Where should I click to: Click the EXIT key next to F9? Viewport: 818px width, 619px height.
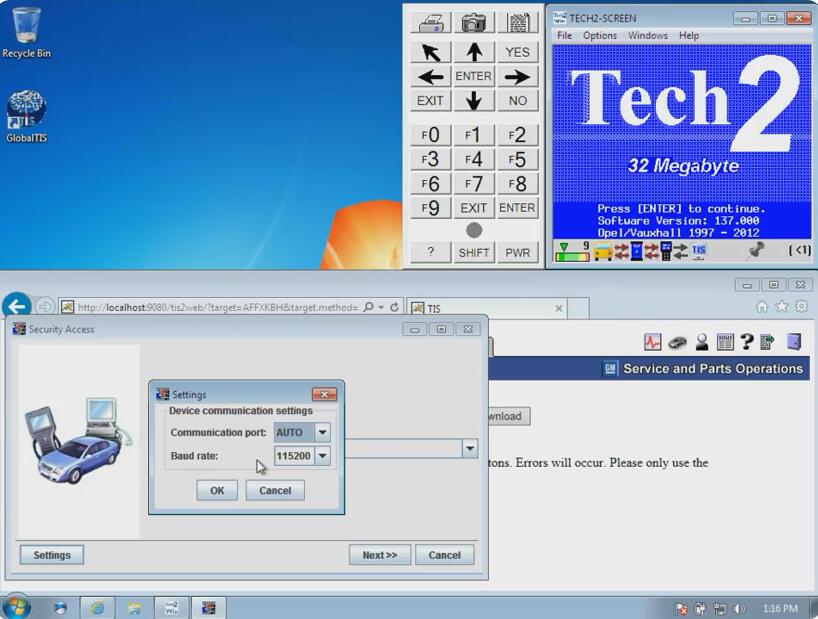point(474,208)
